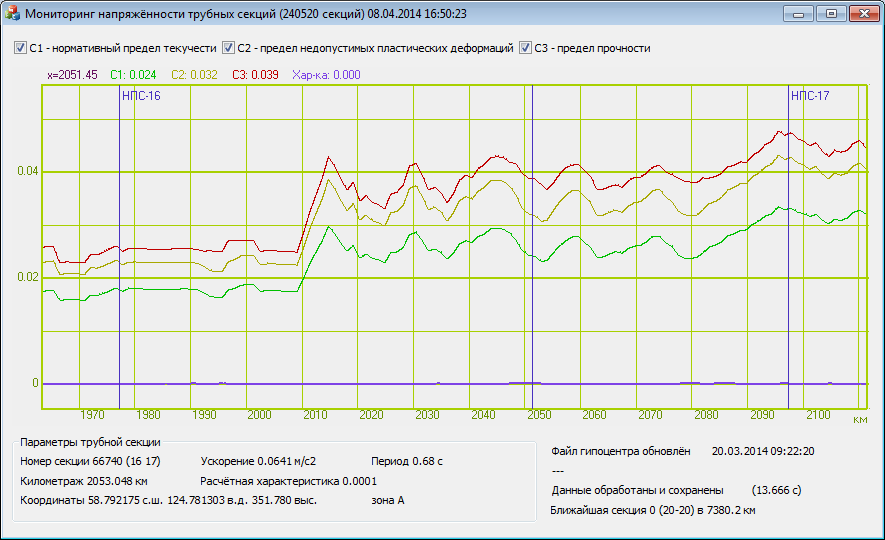The height and width of the screenshot is (540, 885).
Task: Click the application icon in the title bar
Action: click(x=12, y=14)
